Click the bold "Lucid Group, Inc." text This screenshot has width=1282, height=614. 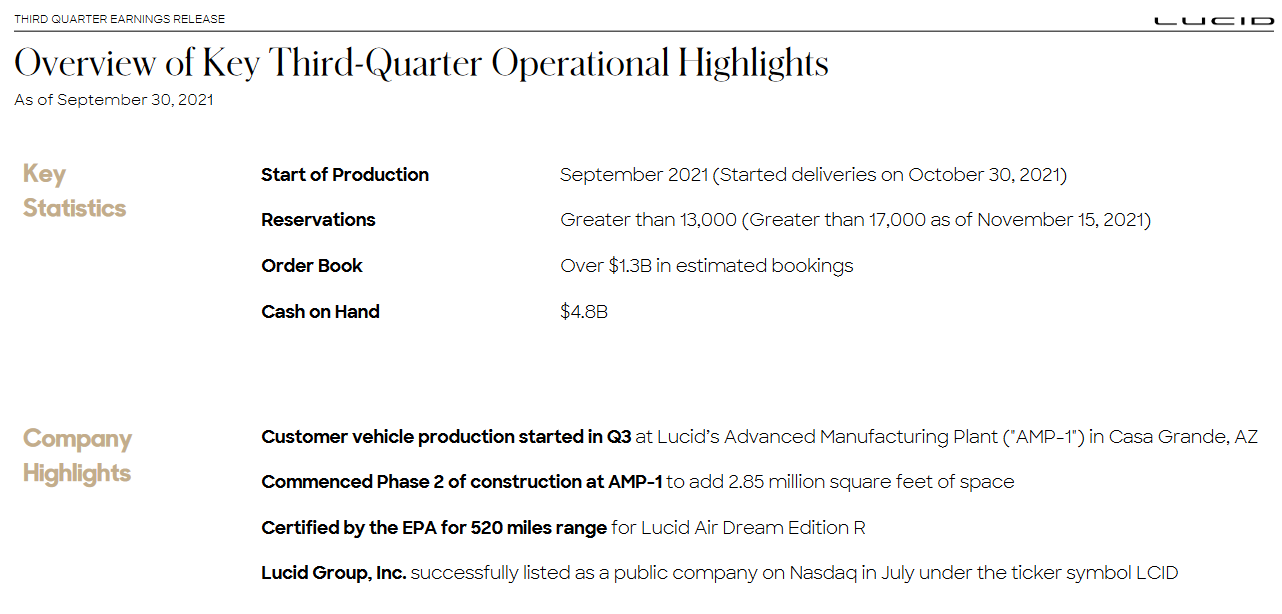pos(334,573)
